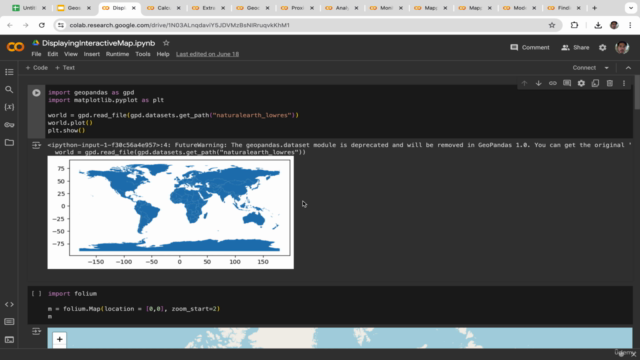View site information icon in address bar
Image resolution: width=640 pixels, height=360 pixels.
(x=61, y=25)
